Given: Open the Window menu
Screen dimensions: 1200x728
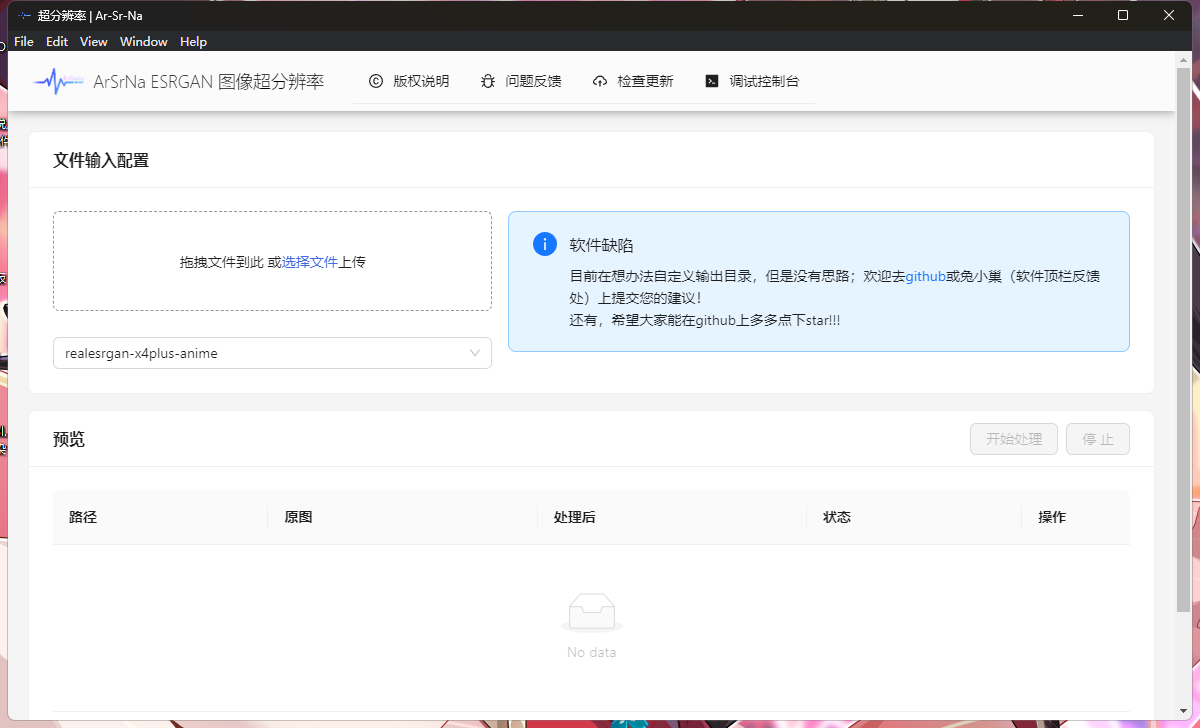Looking at the screenshot, I should 144,42.
